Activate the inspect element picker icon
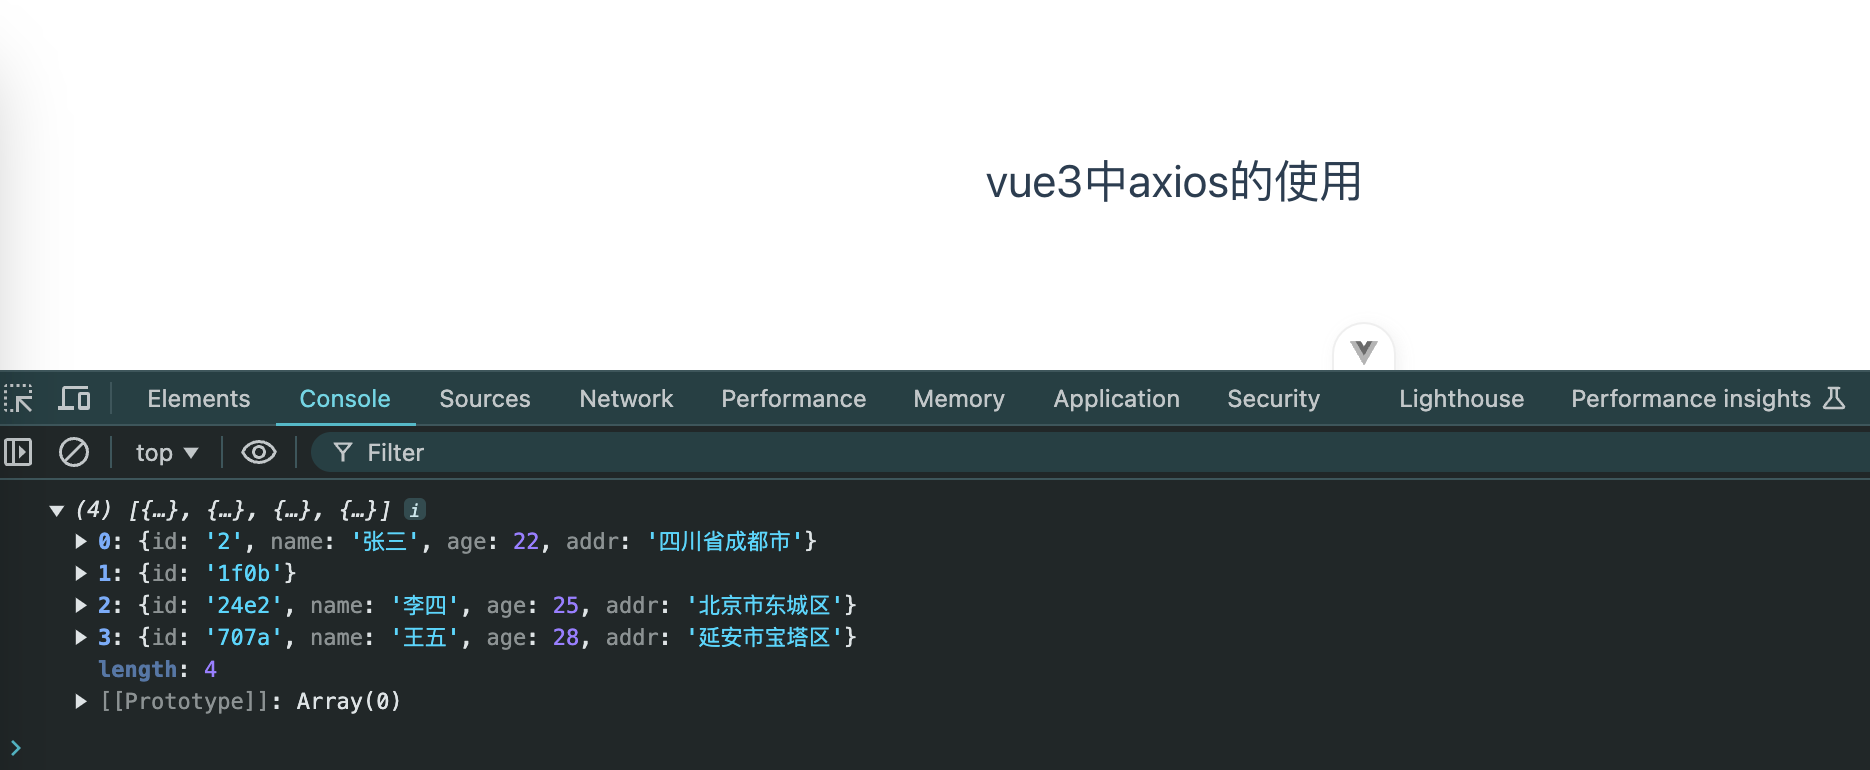Viewport: 1870px width, 770px height. coord(19,399)
